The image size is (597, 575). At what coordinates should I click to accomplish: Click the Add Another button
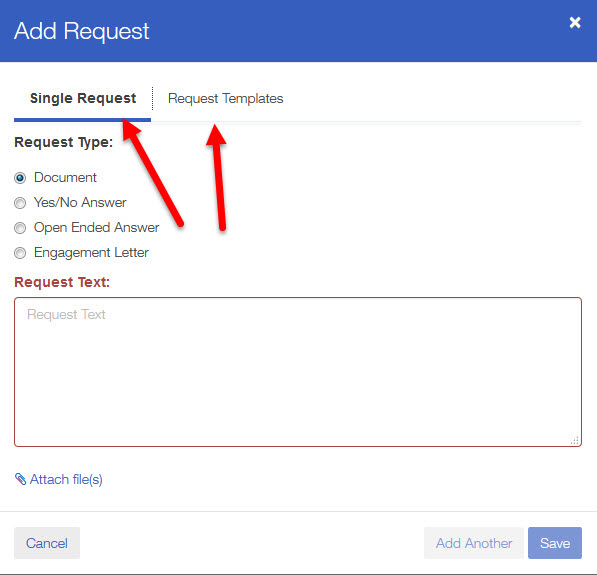click(x=474, y=543)
